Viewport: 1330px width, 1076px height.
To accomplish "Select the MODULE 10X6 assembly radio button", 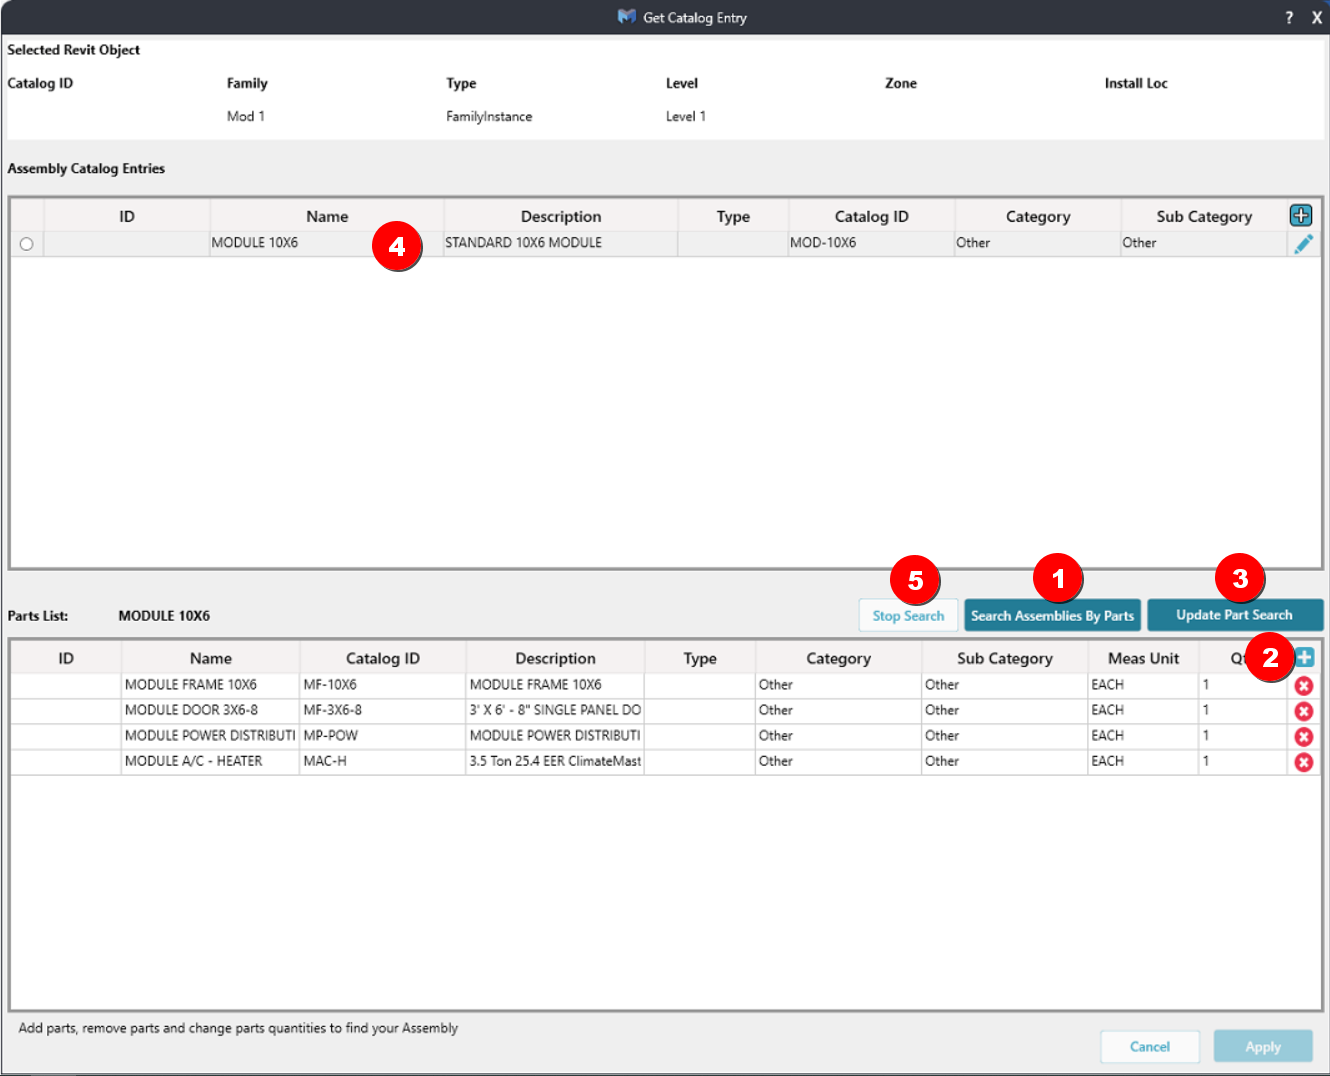I will 27,244.
